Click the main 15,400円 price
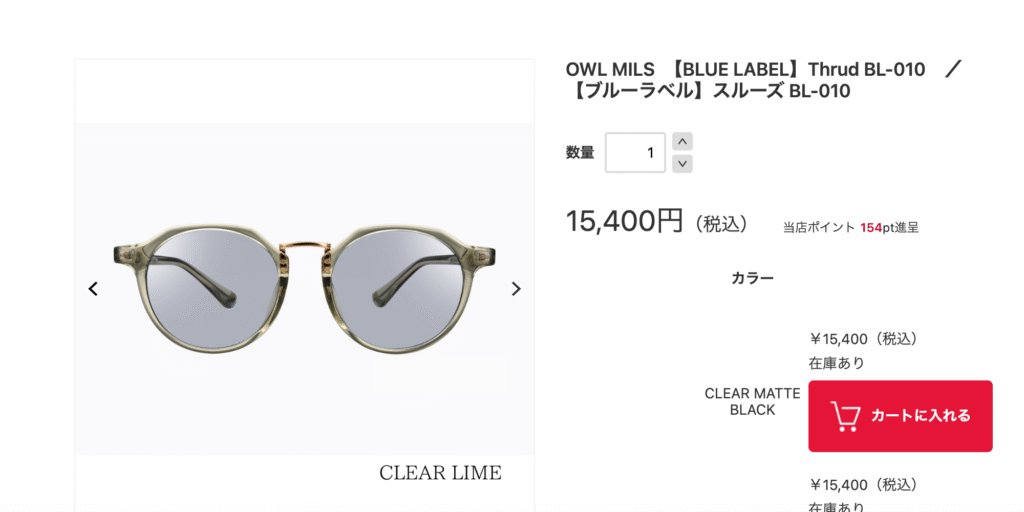This screenshot has width=1024, height=512. pos(624,221)
